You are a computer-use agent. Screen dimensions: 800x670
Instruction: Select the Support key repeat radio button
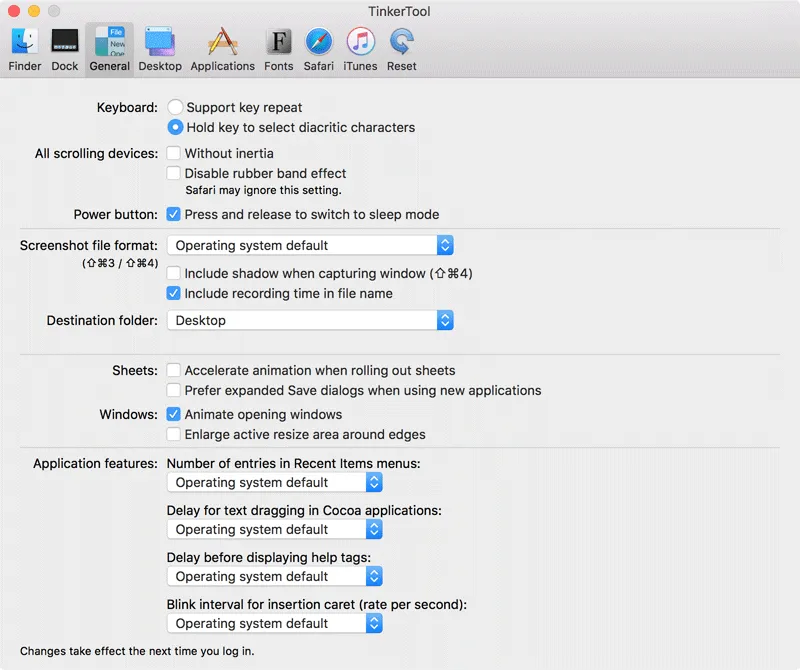176,107
